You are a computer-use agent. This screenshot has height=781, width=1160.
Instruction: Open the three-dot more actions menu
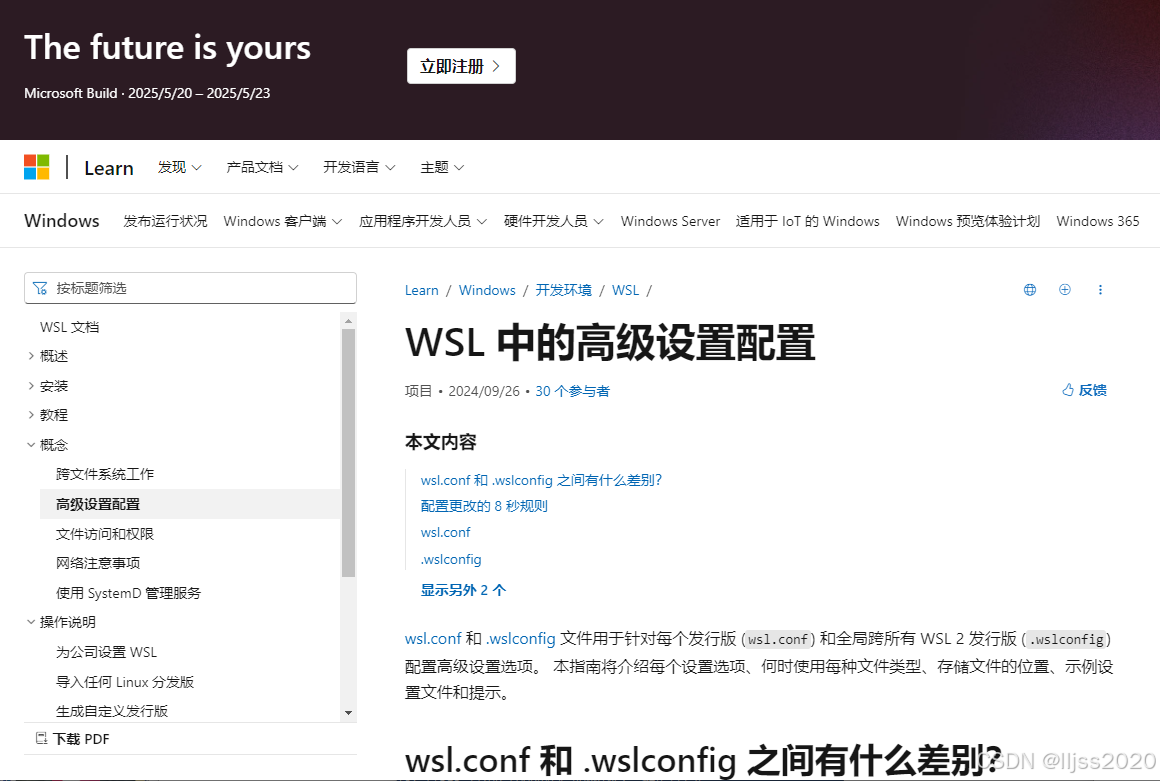pyautogui.click(x=1100, y=290)
